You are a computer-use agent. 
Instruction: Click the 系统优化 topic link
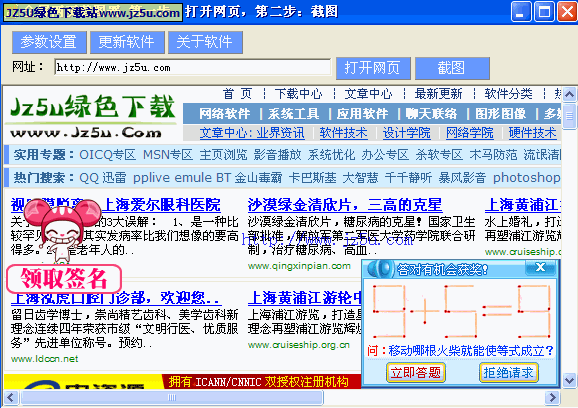click(x=331, y=155)
